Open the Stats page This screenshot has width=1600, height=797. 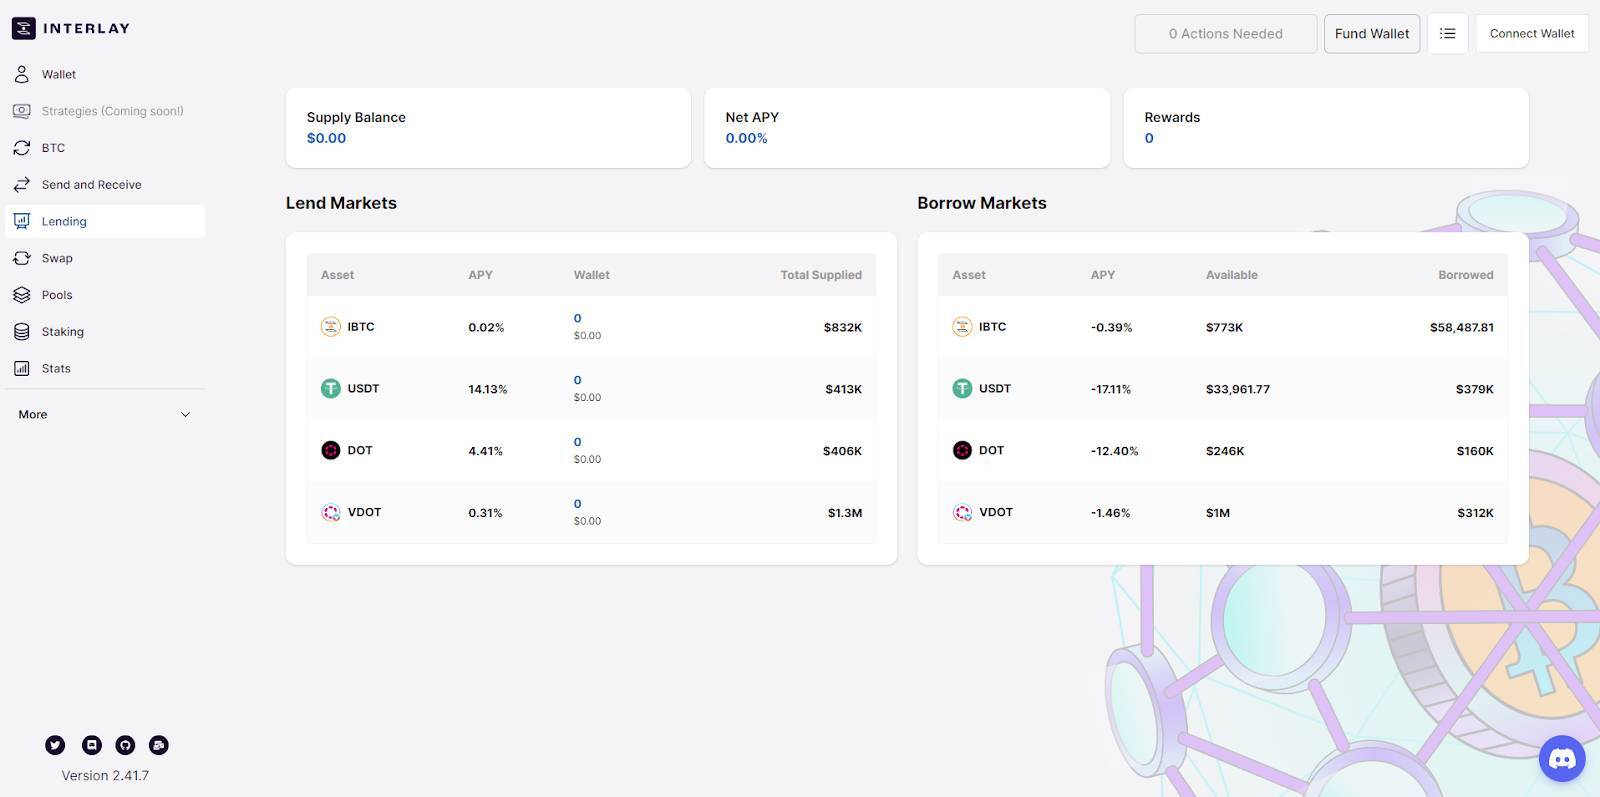click(x=105, y=368)
